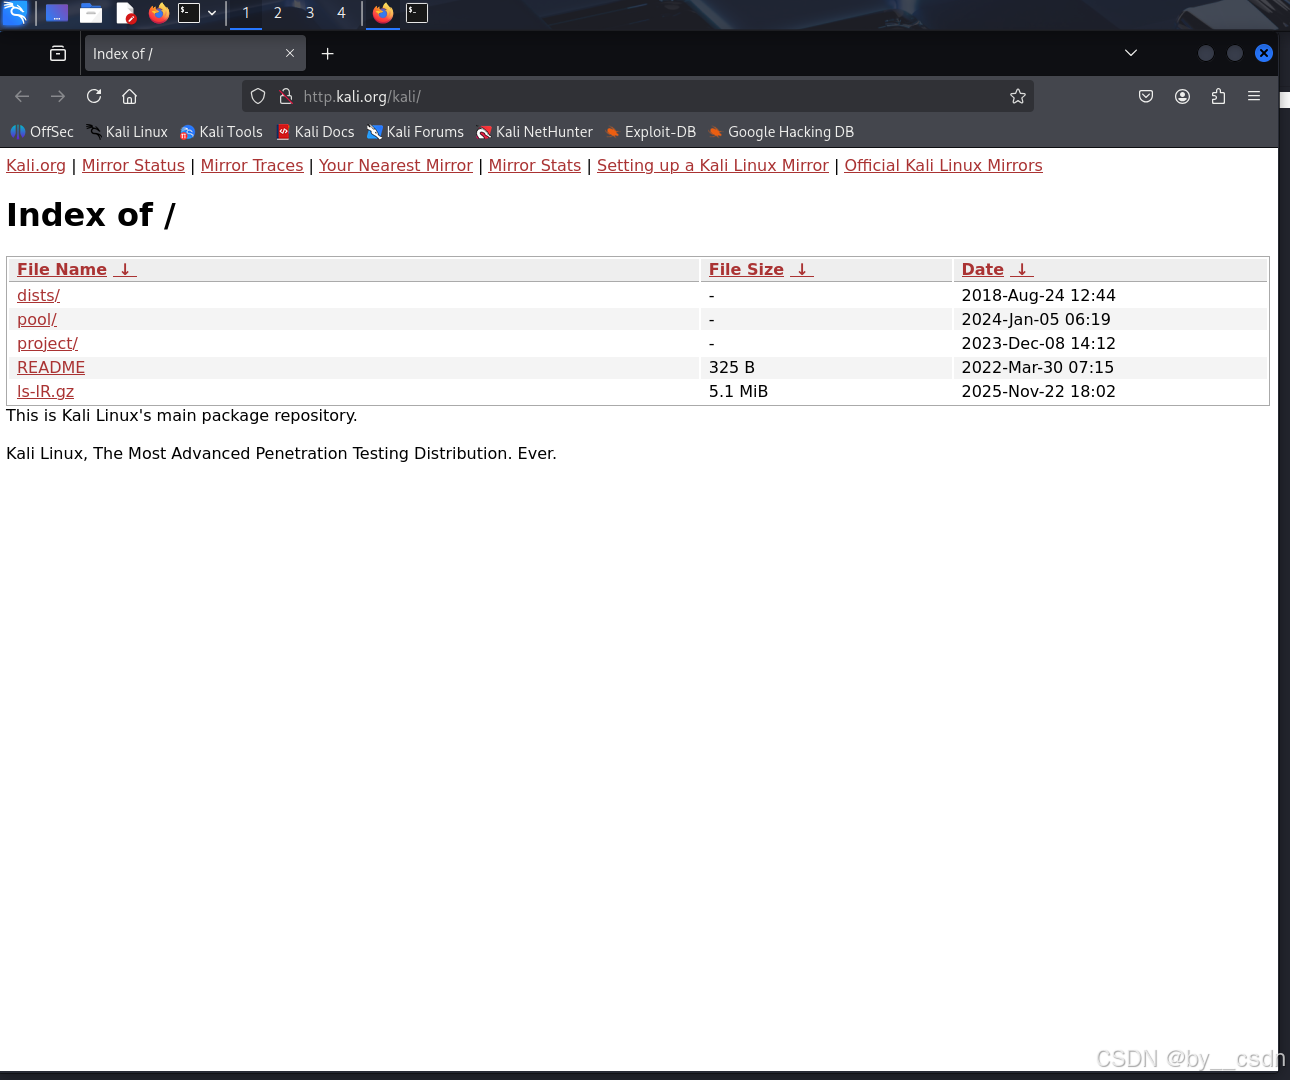Click the show desktop icon in the panel

(57, 13)
